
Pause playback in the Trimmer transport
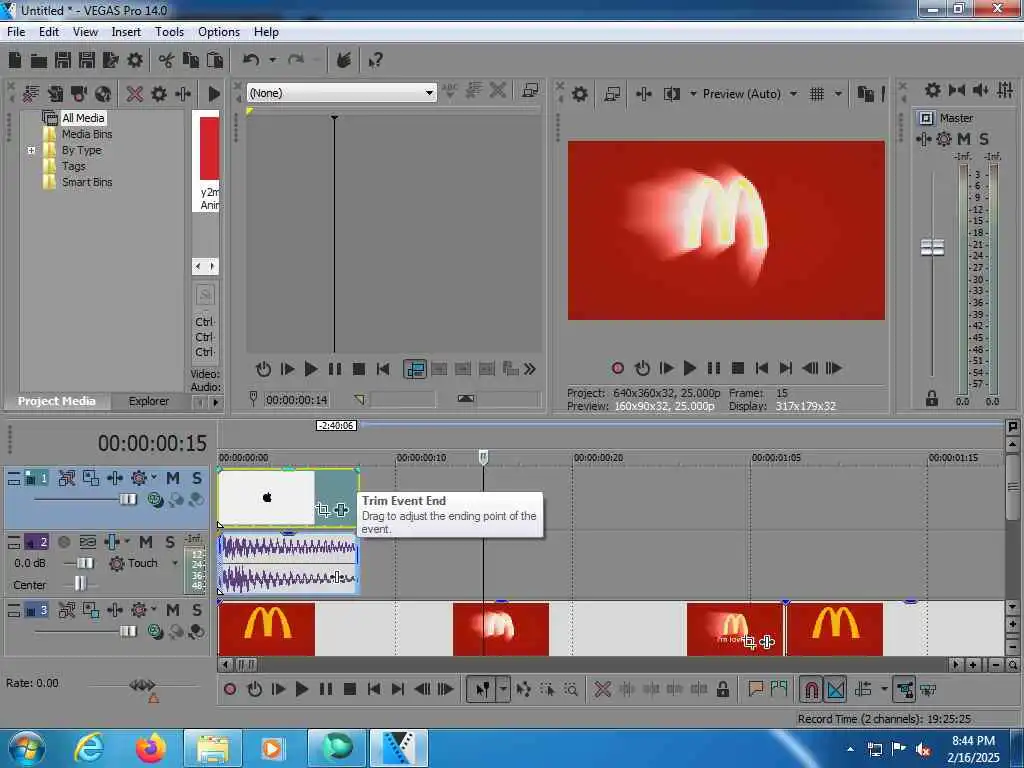click(x=335, y=370)
